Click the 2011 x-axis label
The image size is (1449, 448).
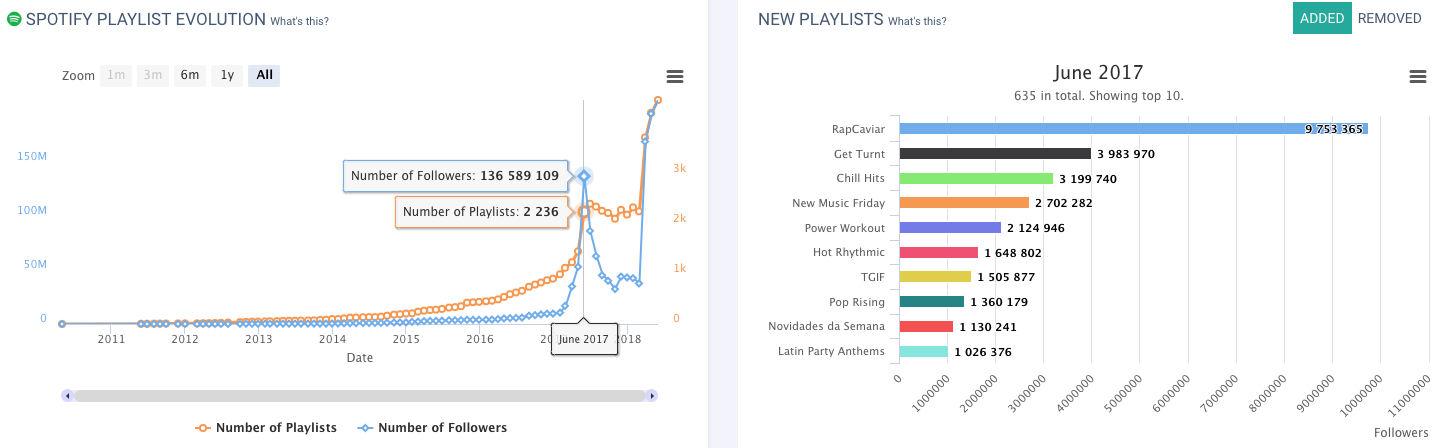point(111,340)
